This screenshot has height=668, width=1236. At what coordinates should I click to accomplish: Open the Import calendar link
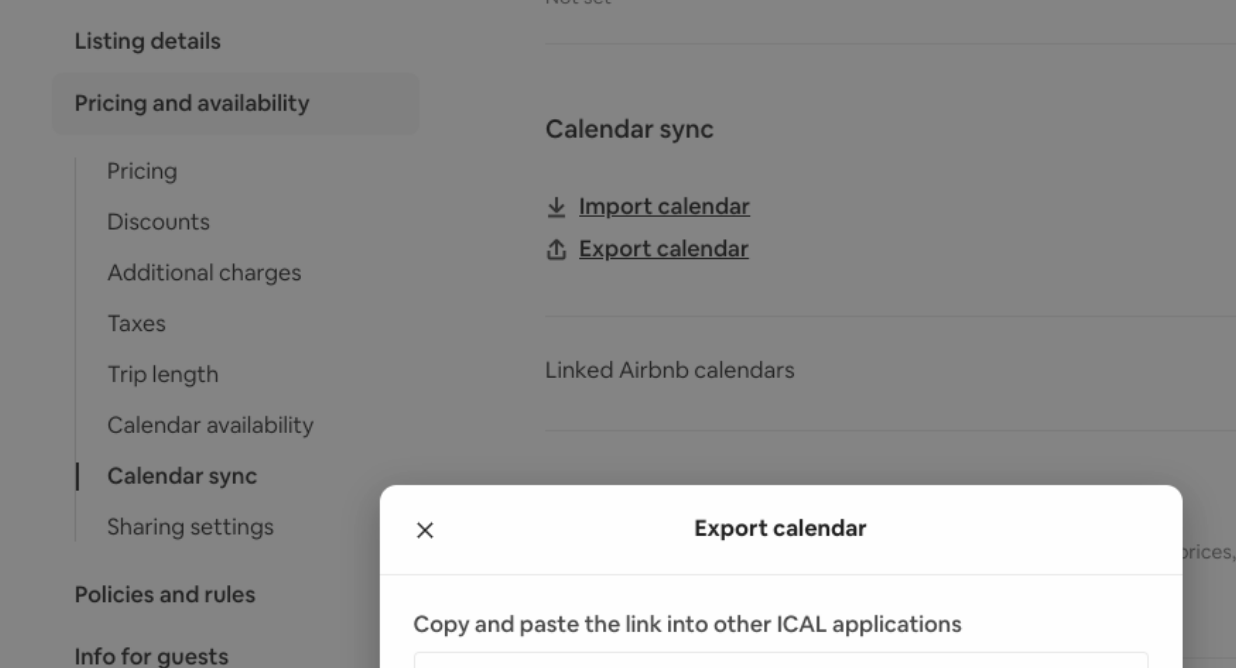664,207
